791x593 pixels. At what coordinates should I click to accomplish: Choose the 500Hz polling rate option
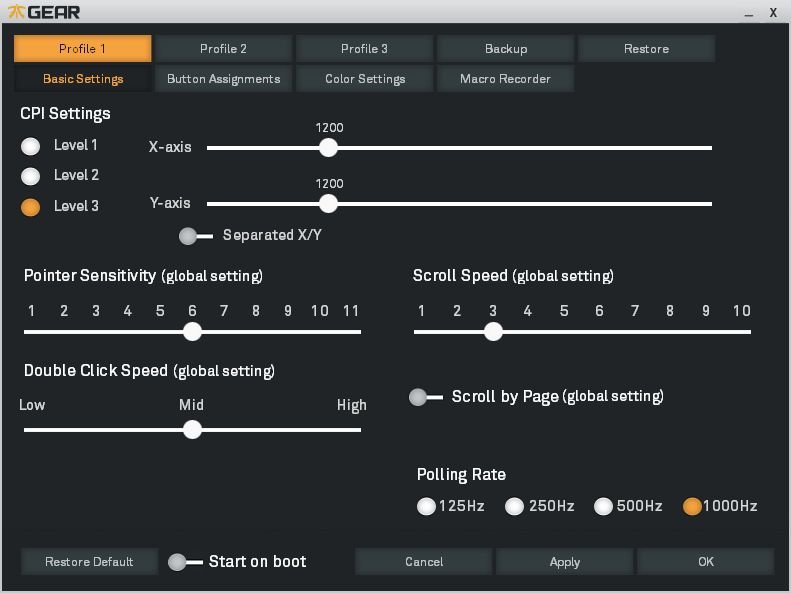click(604, 506)
